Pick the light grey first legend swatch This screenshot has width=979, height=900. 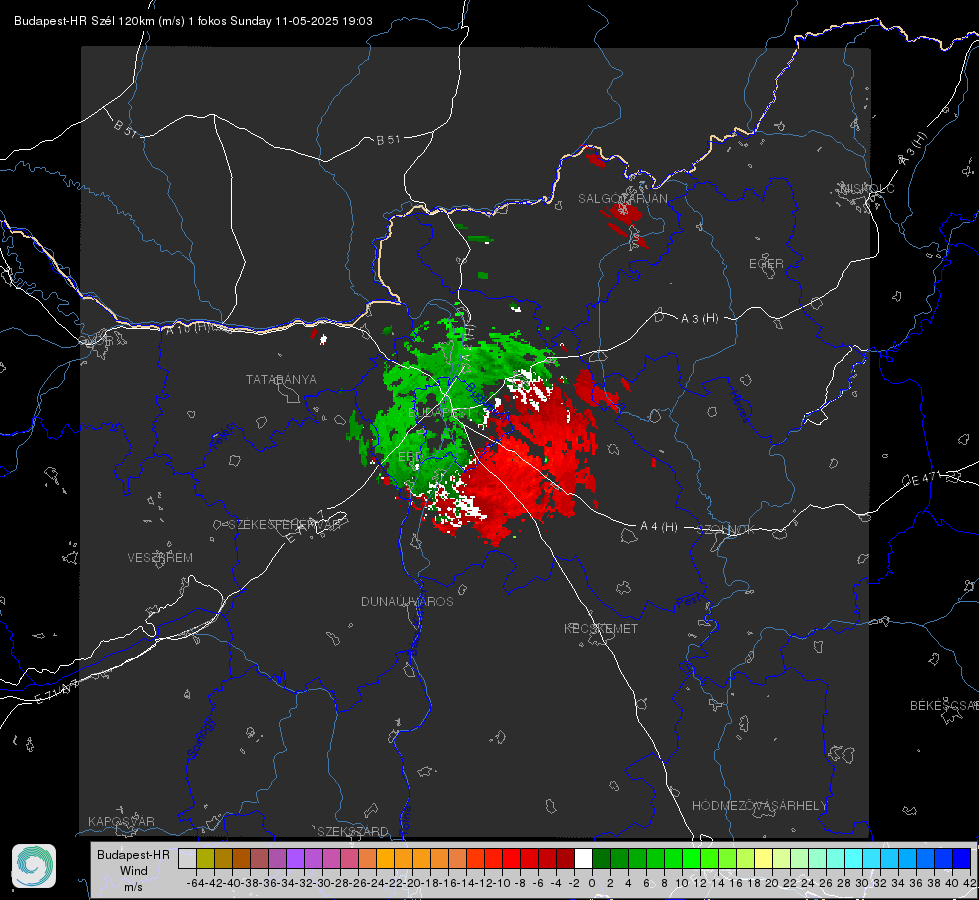[187, 858]
